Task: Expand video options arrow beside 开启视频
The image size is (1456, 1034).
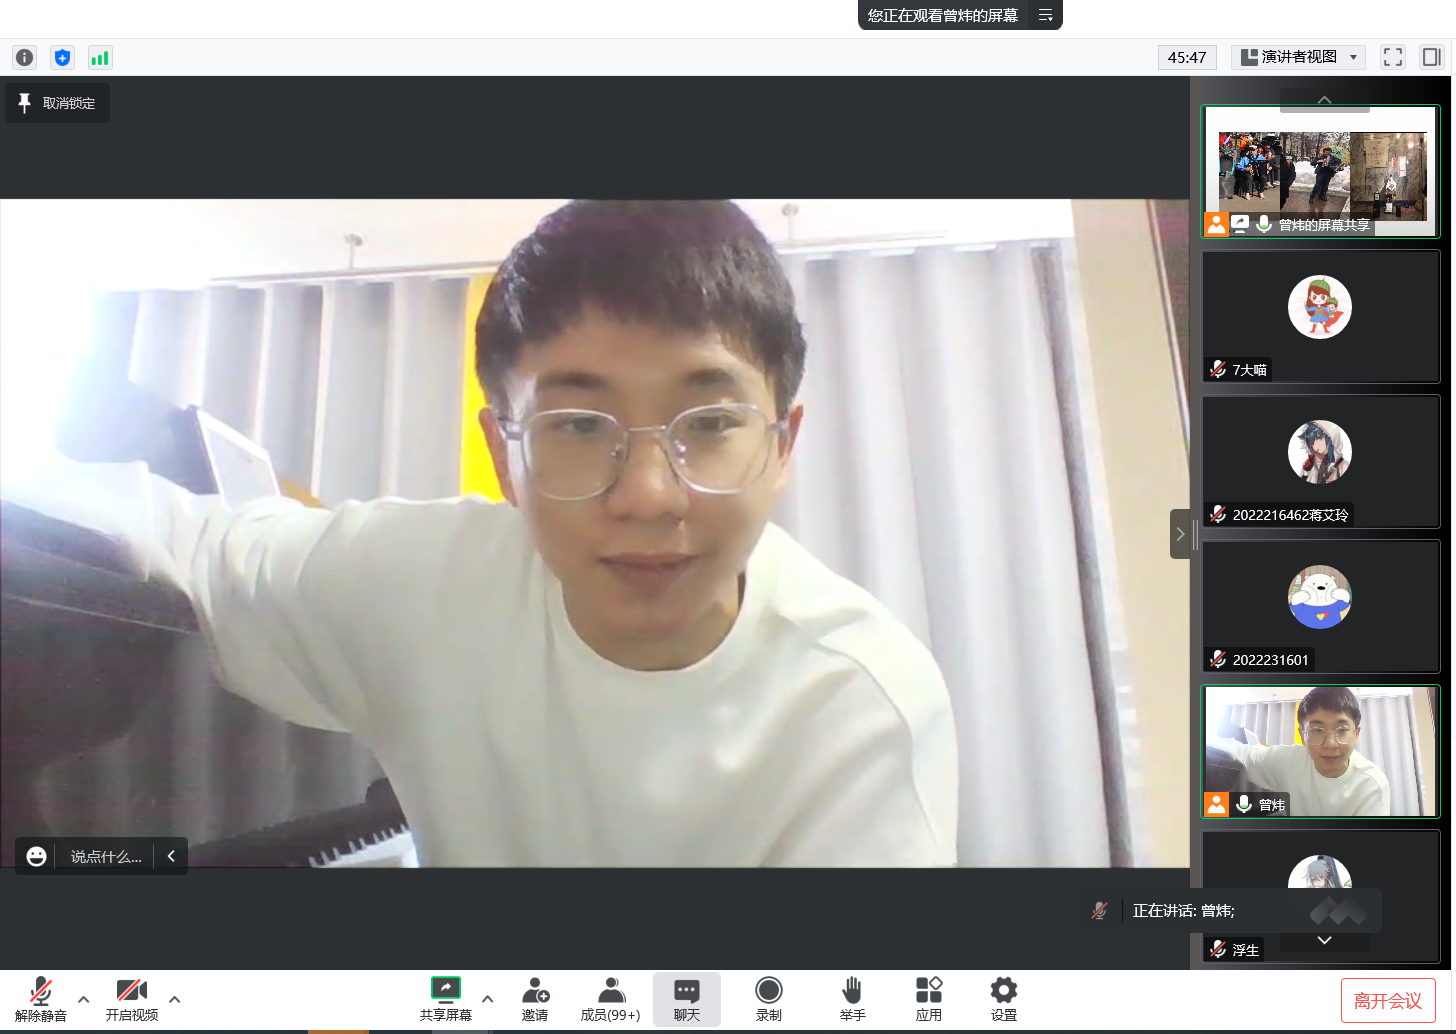Action: (175, 999)
